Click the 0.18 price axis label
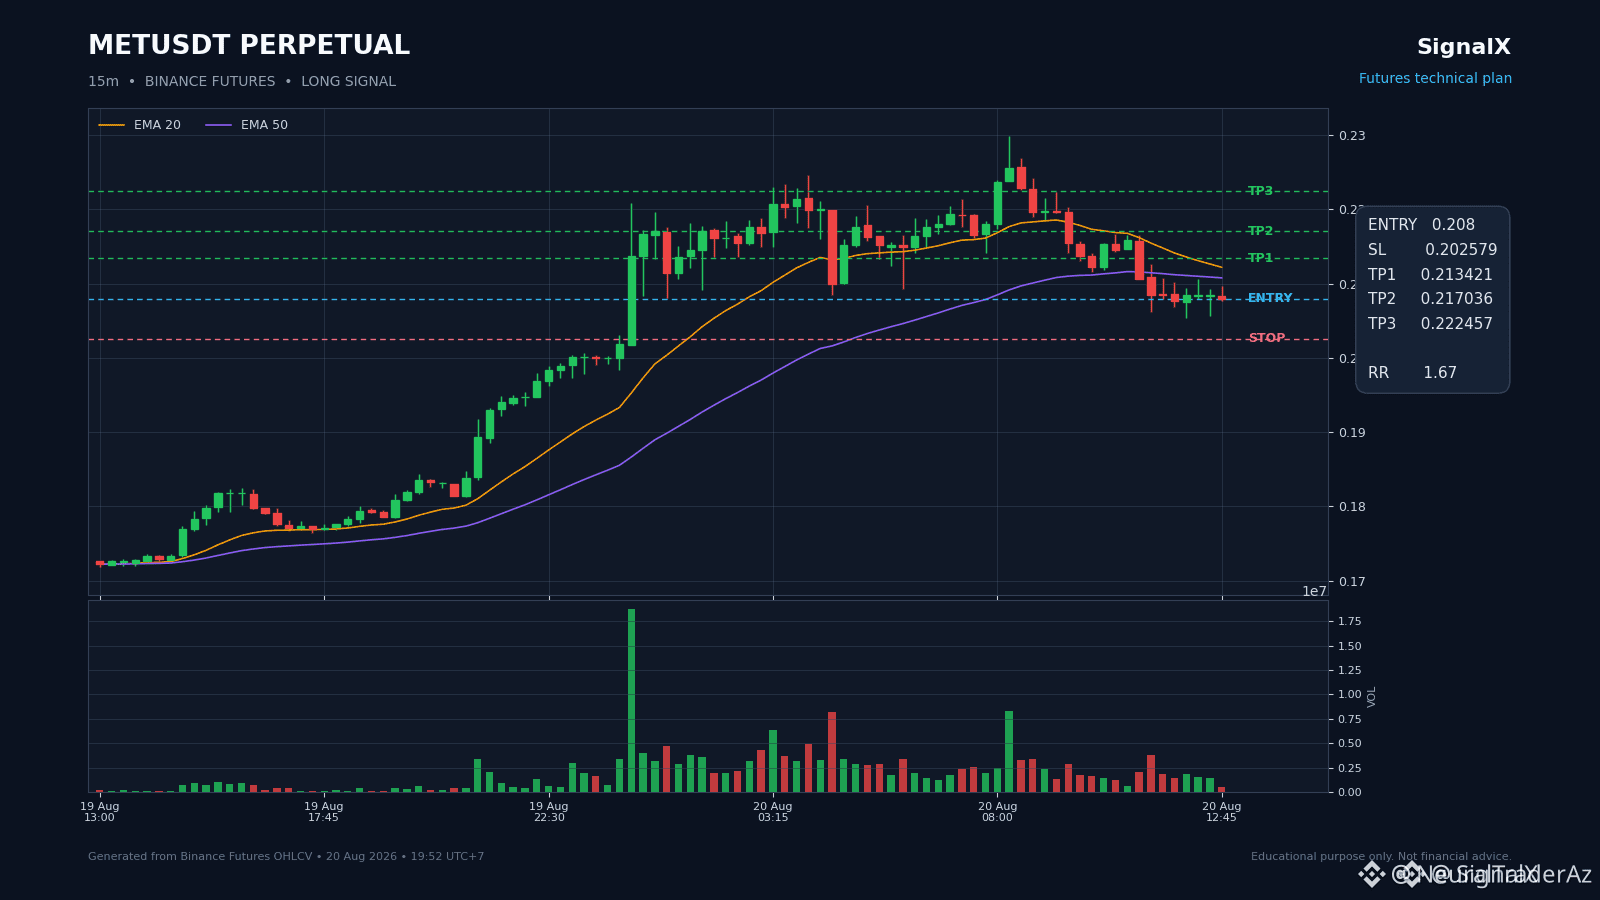 click(1352, 507)
